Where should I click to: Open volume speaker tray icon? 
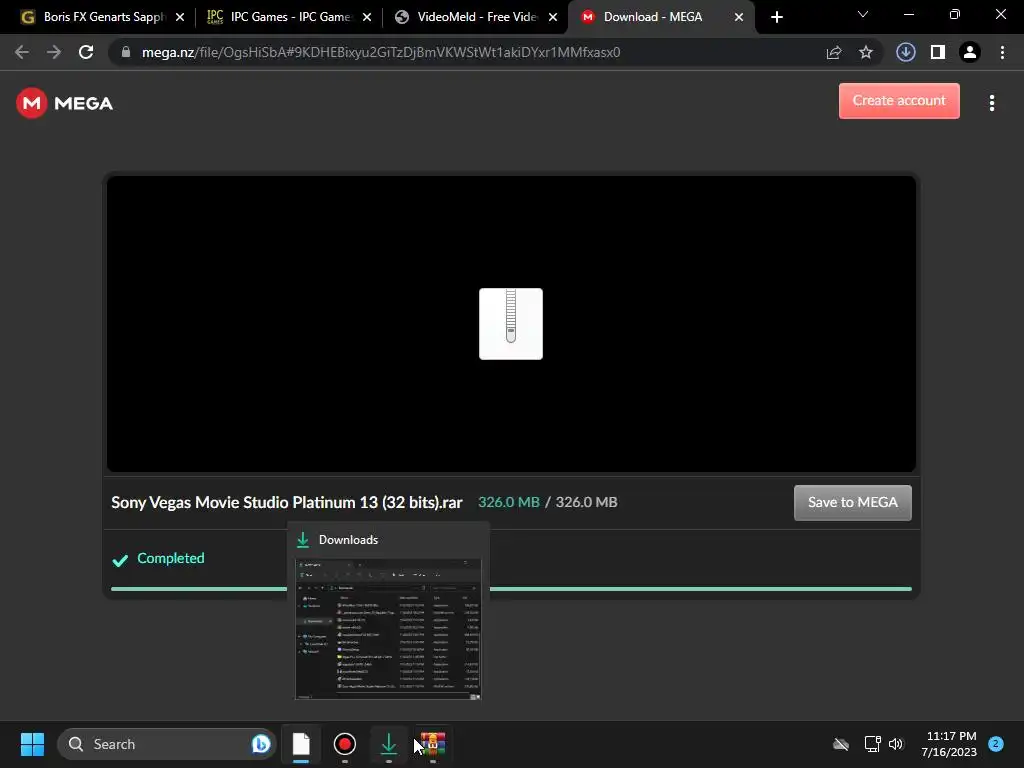pyautogui.click(x=896, y=744)
